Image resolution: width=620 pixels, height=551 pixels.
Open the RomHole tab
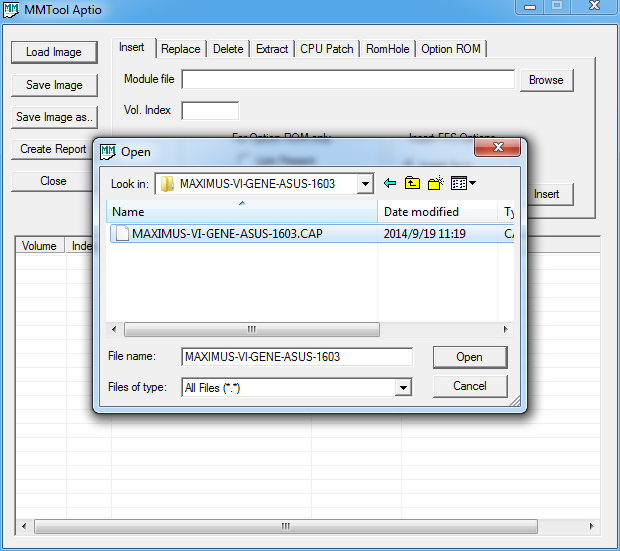(x=388, y=49)
